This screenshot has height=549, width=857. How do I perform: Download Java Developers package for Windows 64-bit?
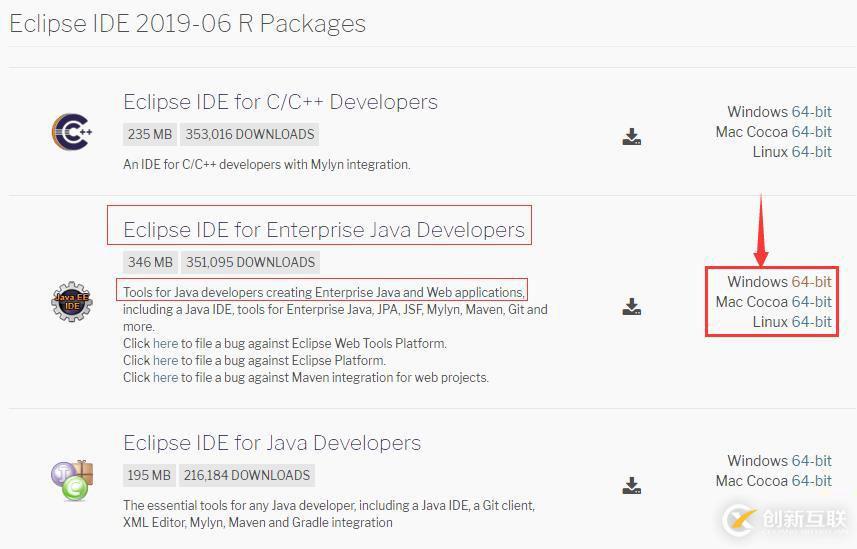[x=811, y=461]
